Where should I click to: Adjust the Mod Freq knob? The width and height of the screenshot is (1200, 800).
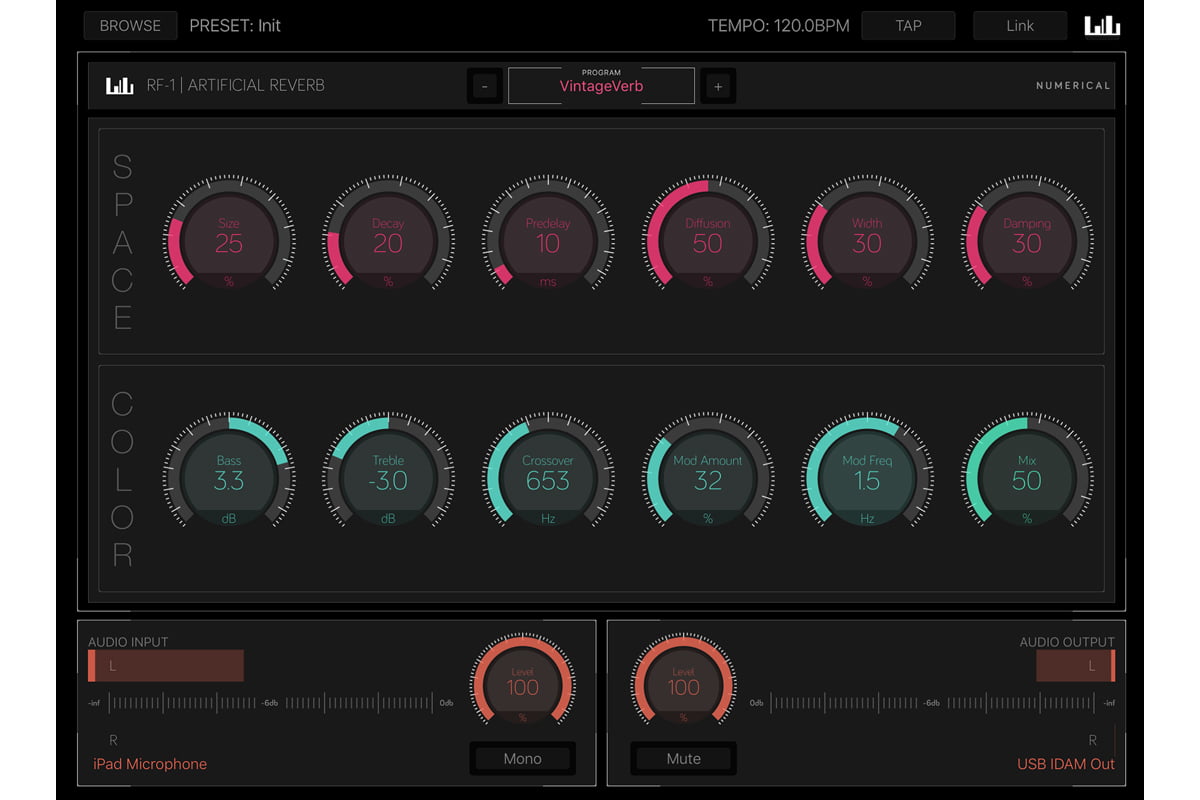(867, 473)
